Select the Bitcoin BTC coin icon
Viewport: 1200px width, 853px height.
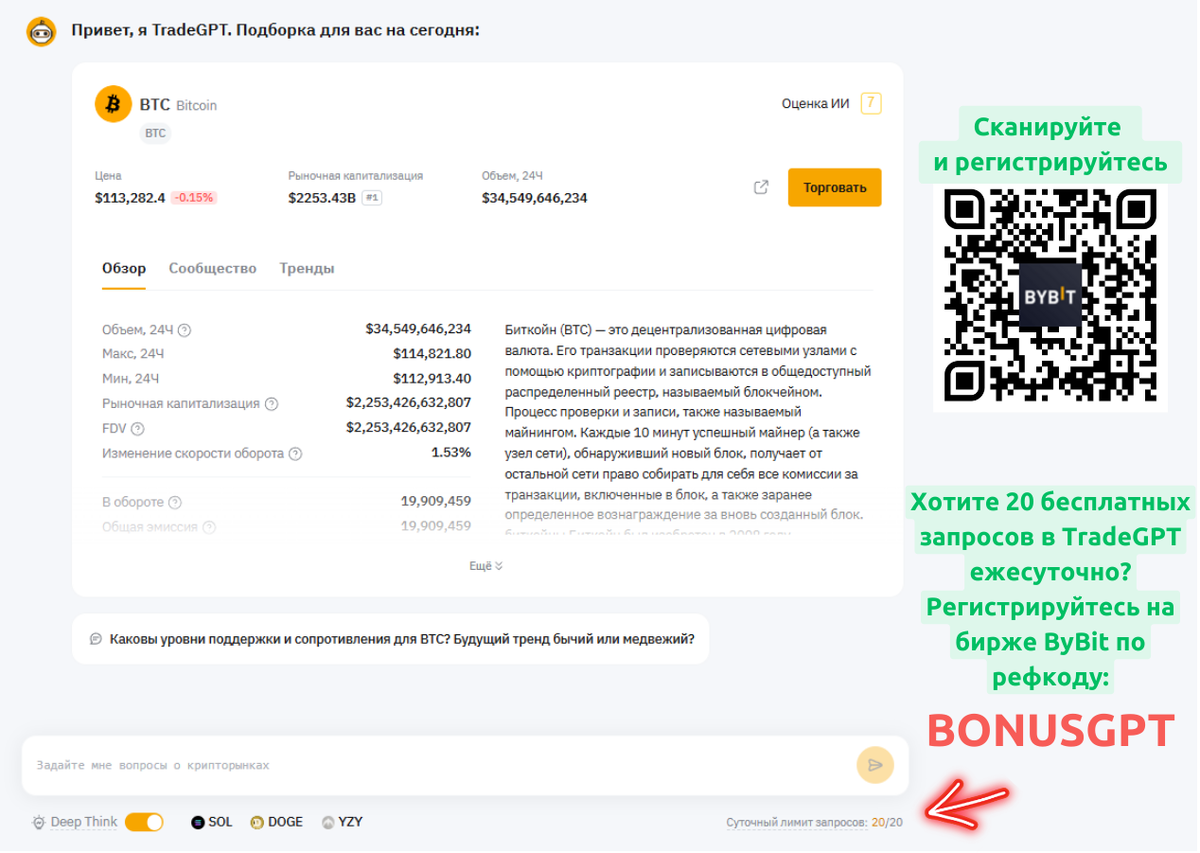pos(115,104)
